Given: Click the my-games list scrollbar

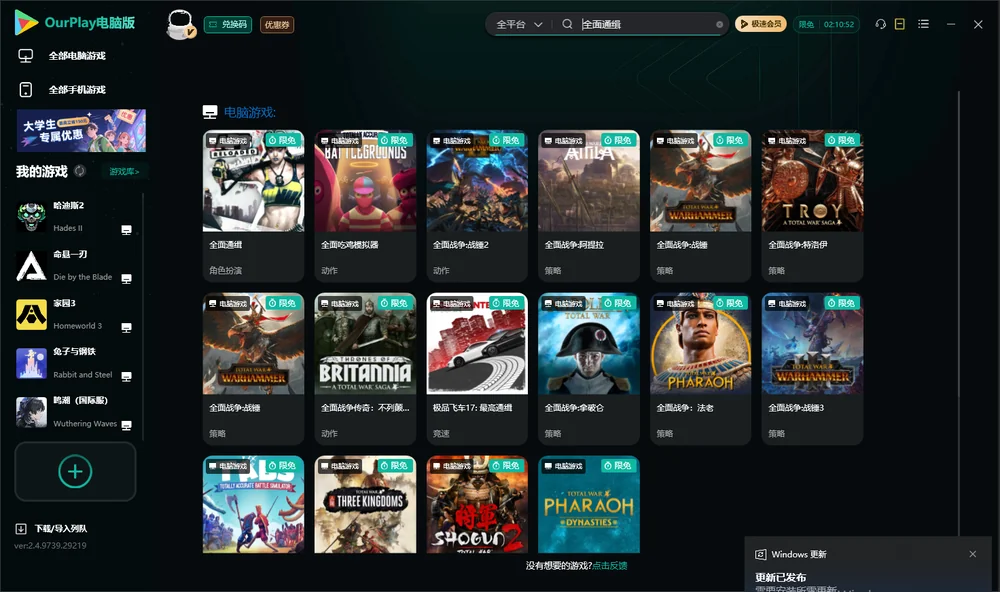Looking at the screenshot, I should (142, 316).
